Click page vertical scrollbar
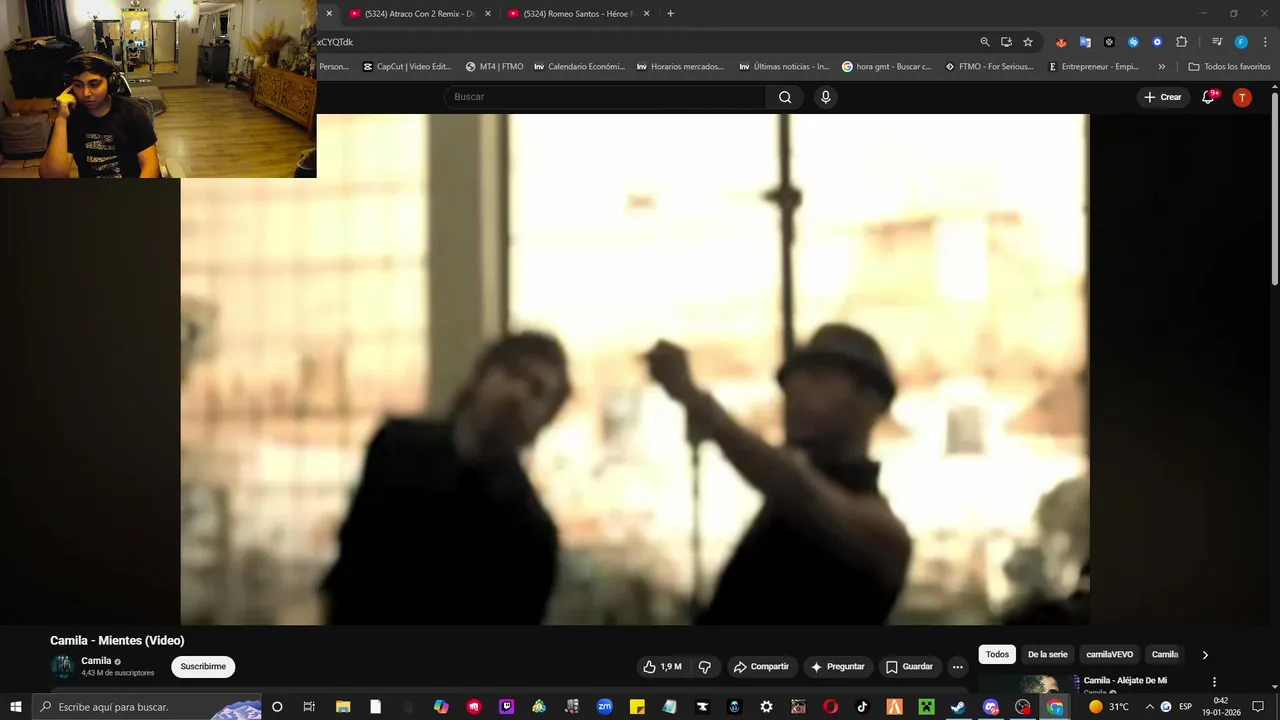This screenshot has width=1280, height=720. coord(1275,188)
